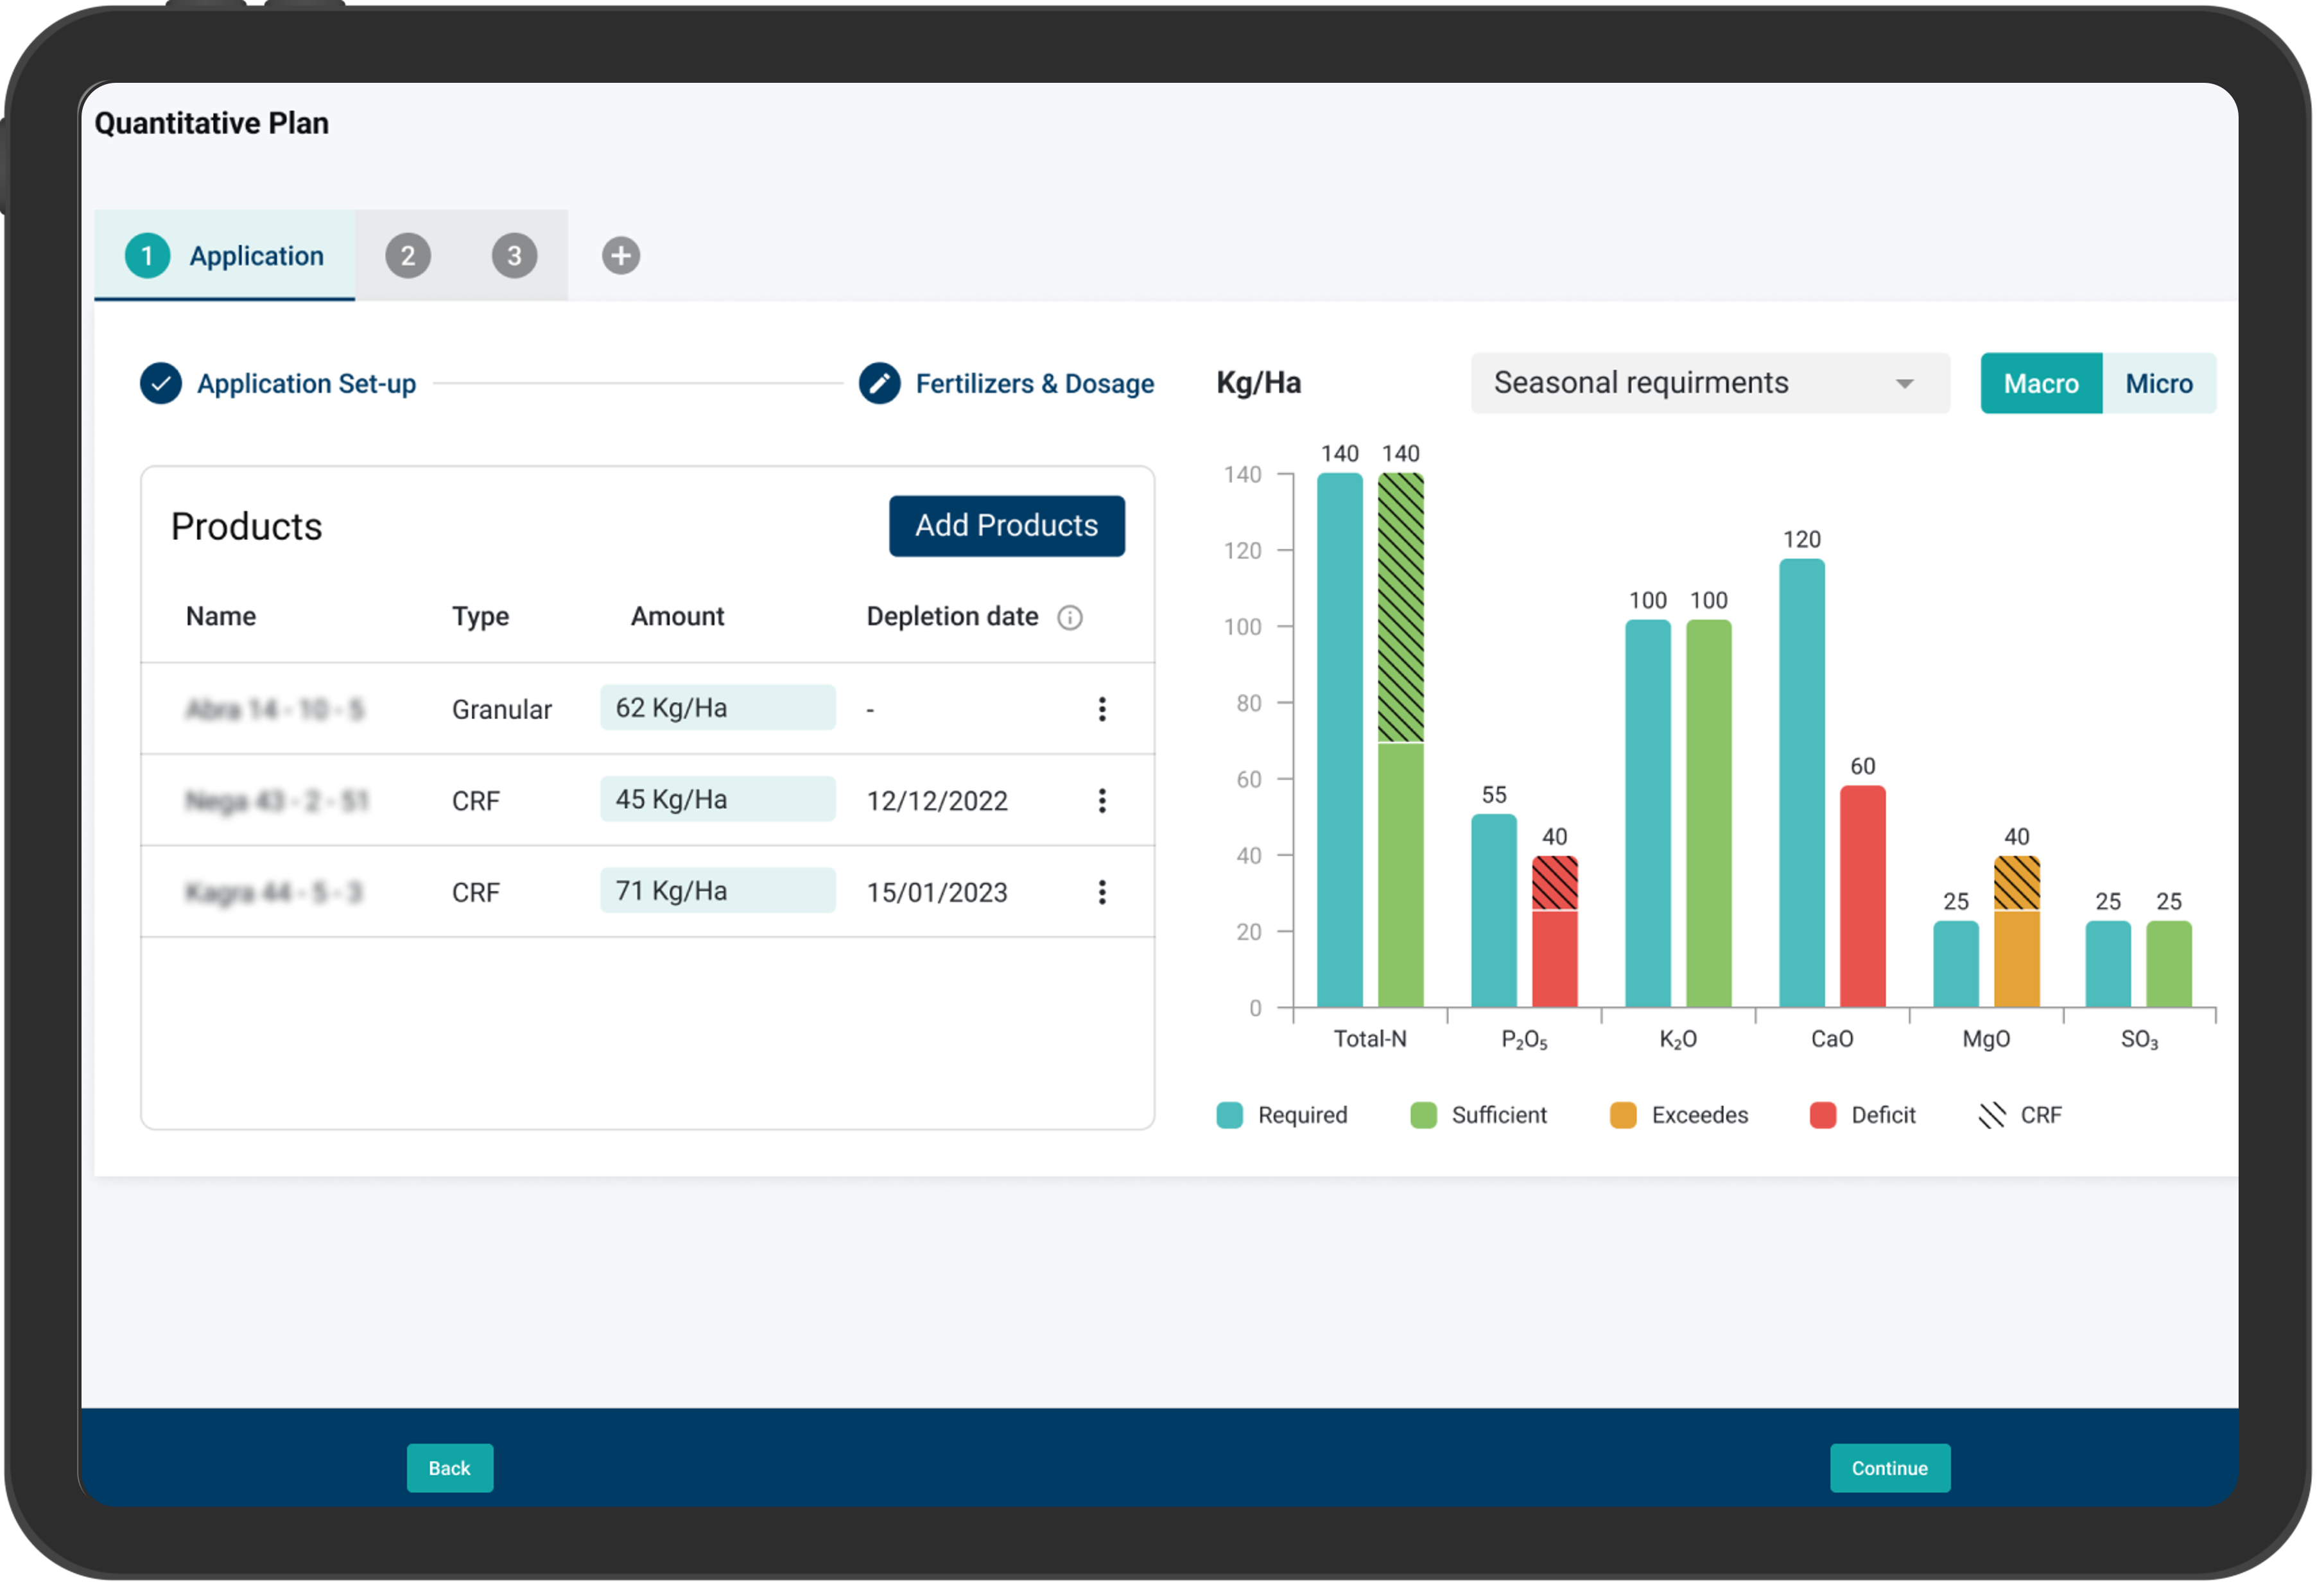This screenshot has width=2324, height=1589.
Task: Open the options menu for Nega 43-2-51
Action: click(1102, 800)
